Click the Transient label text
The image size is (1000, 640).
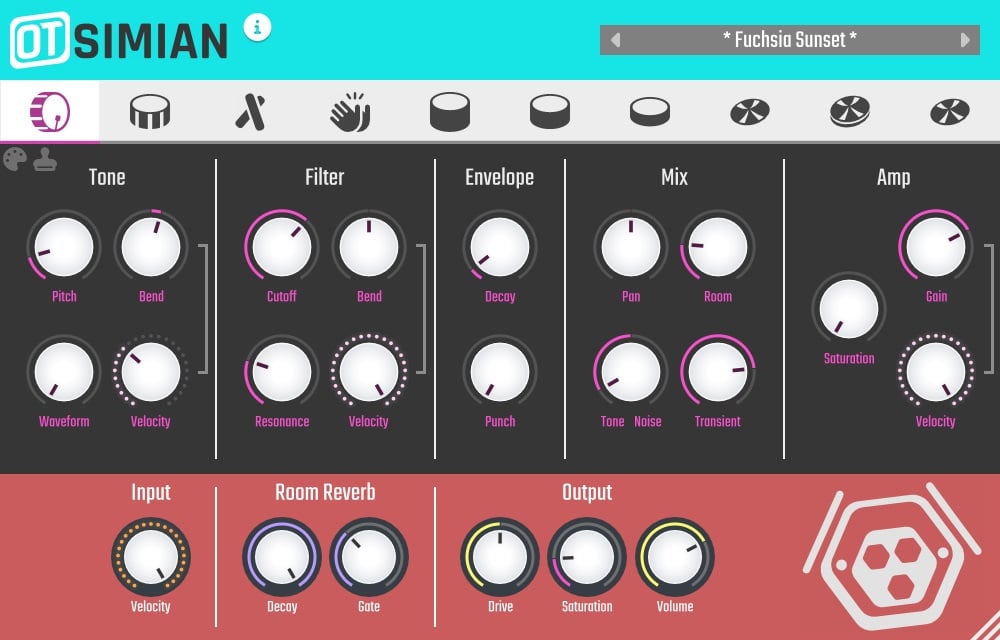[717, 421]
